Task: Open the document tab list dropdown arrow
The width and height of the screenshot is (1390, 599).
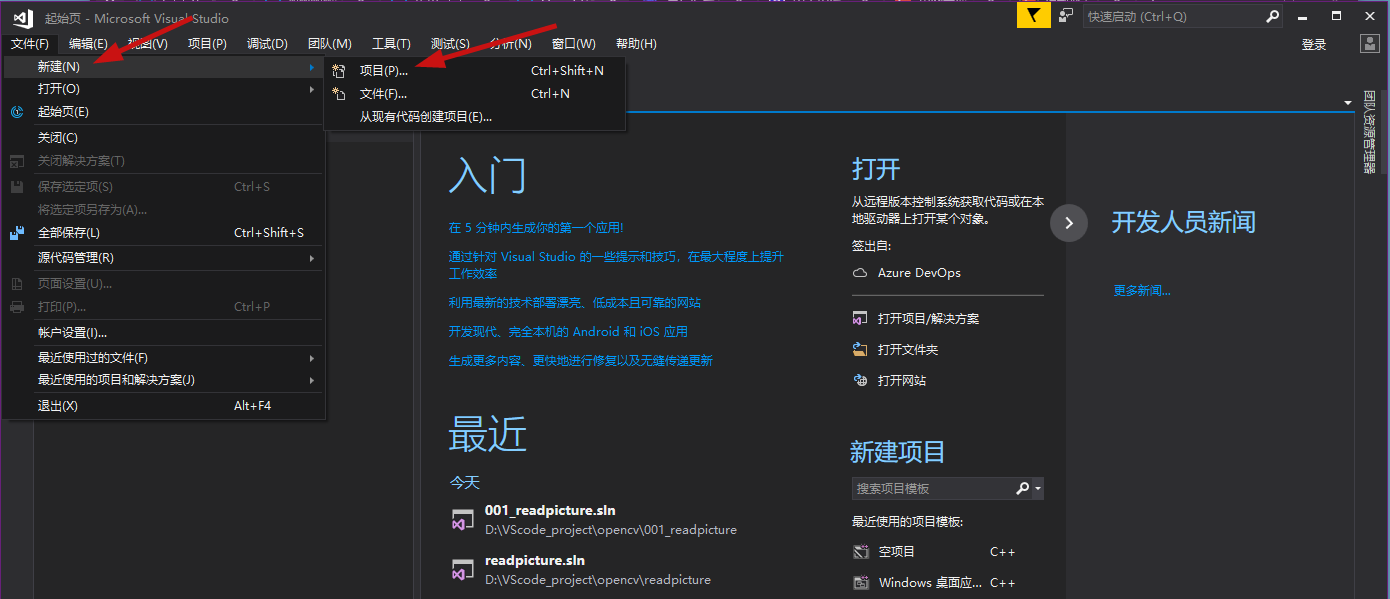Action: 1348,103
